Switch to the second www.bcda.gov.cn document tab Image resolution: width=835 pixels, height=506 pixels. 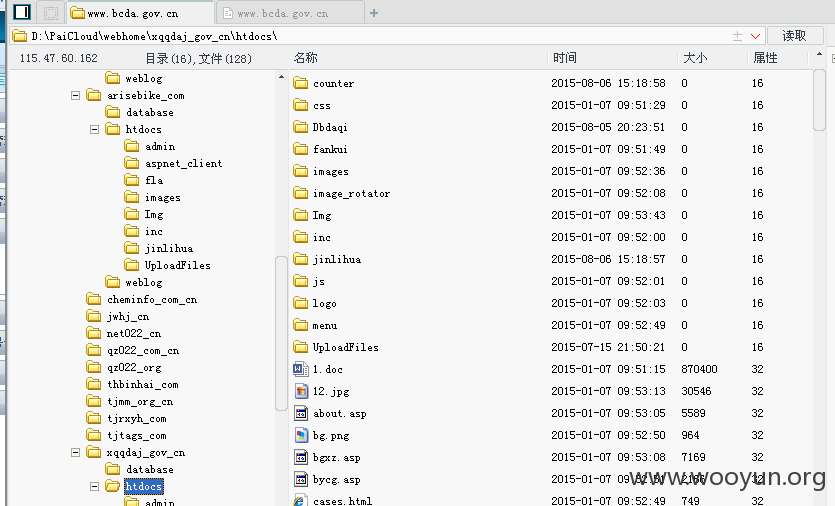290,13
